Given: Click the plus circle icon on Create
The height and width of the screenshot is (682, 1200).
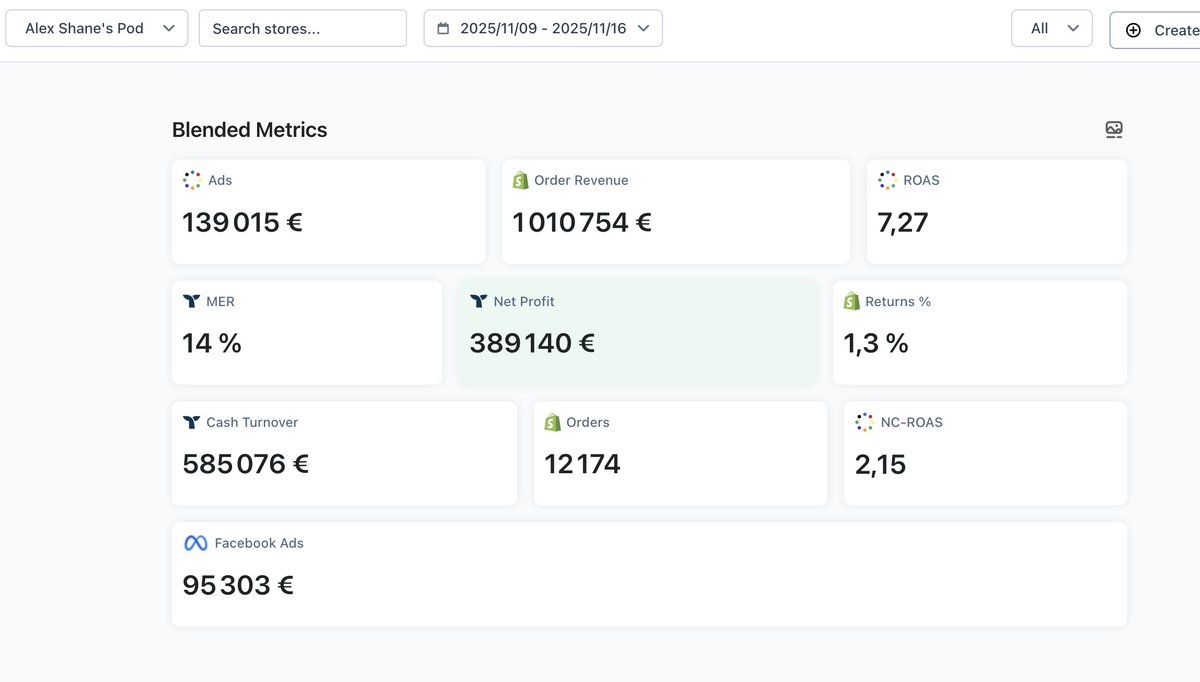Looking at the screenshot, I should tap(1133, 30).
